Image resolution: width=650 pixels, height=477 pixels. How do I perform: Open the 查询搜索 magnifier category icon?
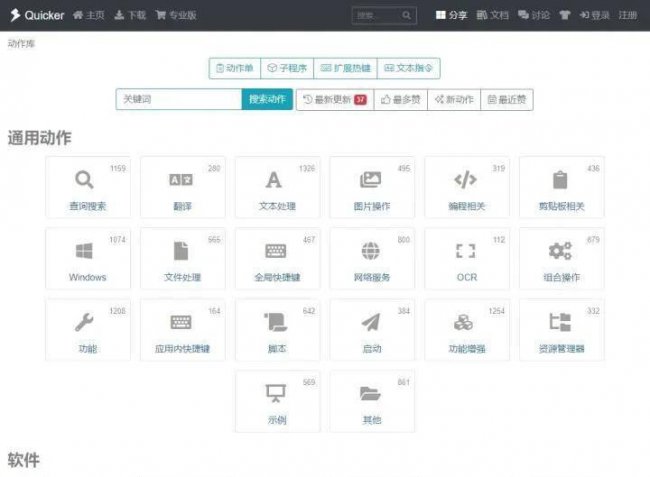(84, 180)
